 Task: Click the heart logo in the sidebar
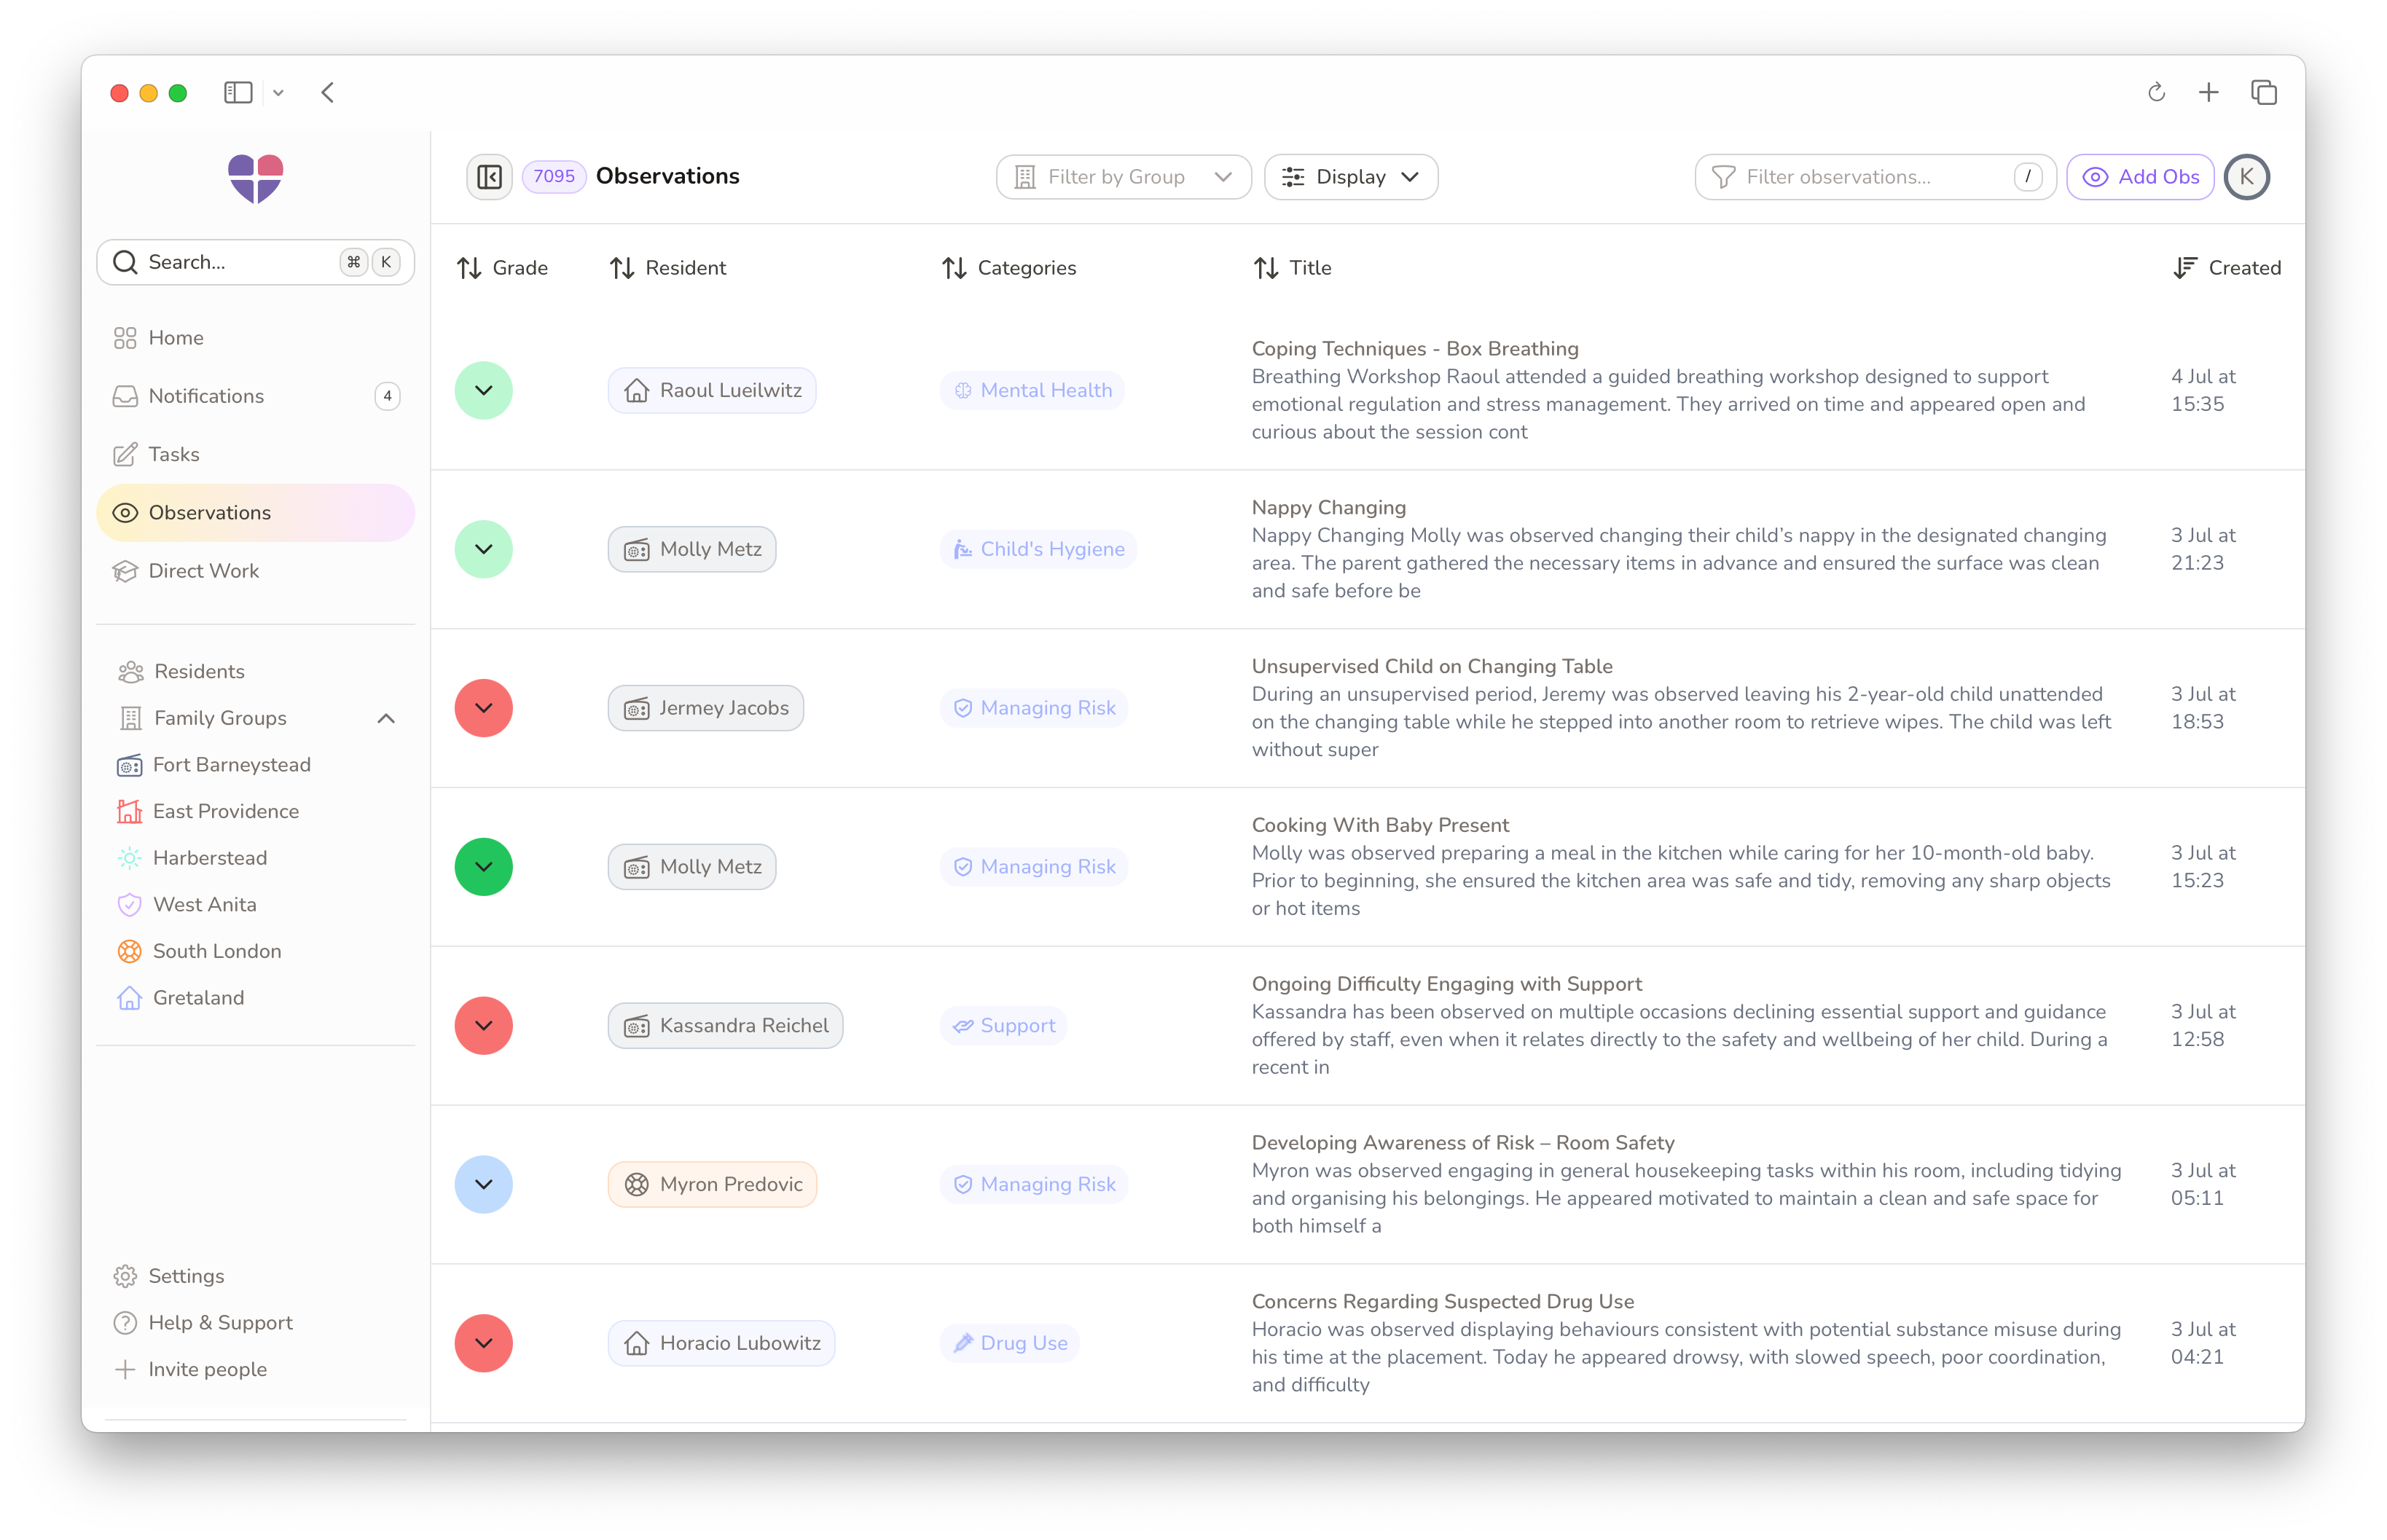[x=256, y=179]
